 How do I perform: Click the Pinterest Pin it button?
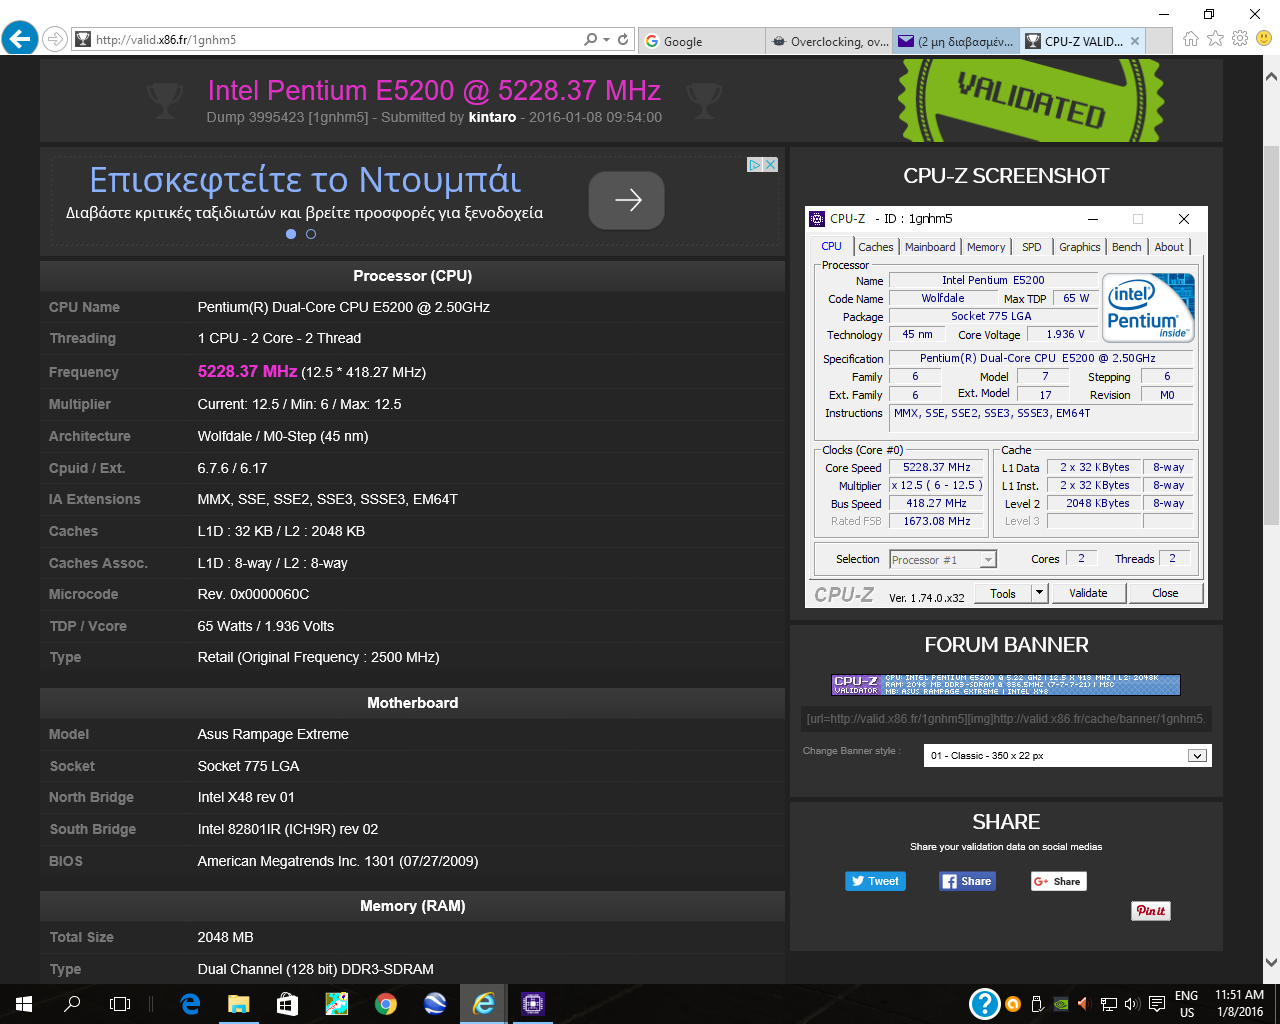coord(1150,910)
